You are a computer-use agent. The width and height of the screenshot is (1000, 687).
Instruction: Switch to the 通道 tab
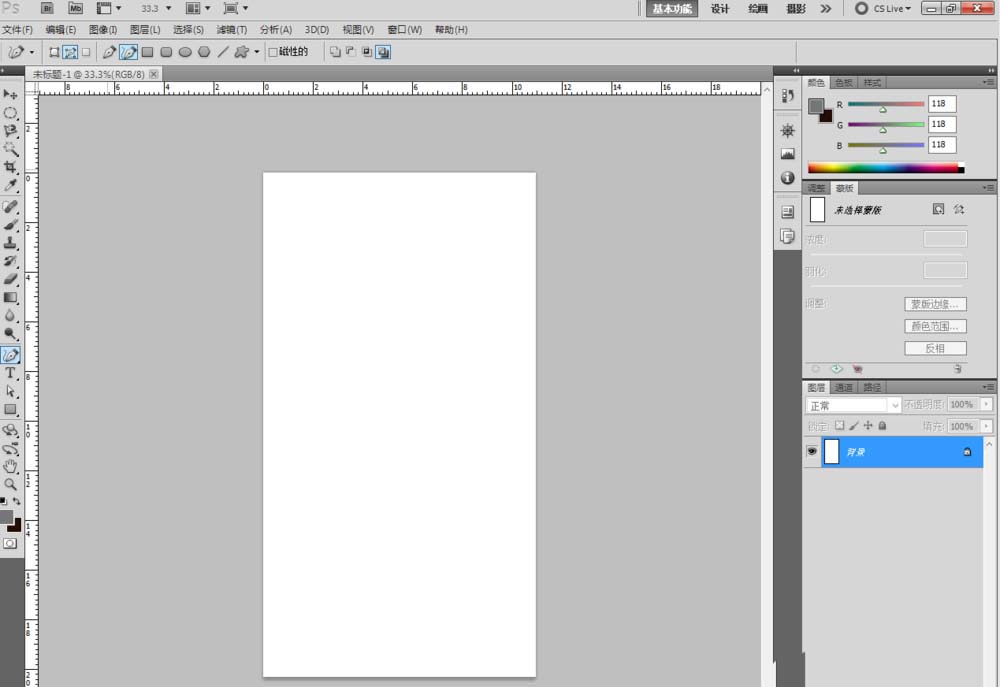pyautogui.click(x=843, y=387)
